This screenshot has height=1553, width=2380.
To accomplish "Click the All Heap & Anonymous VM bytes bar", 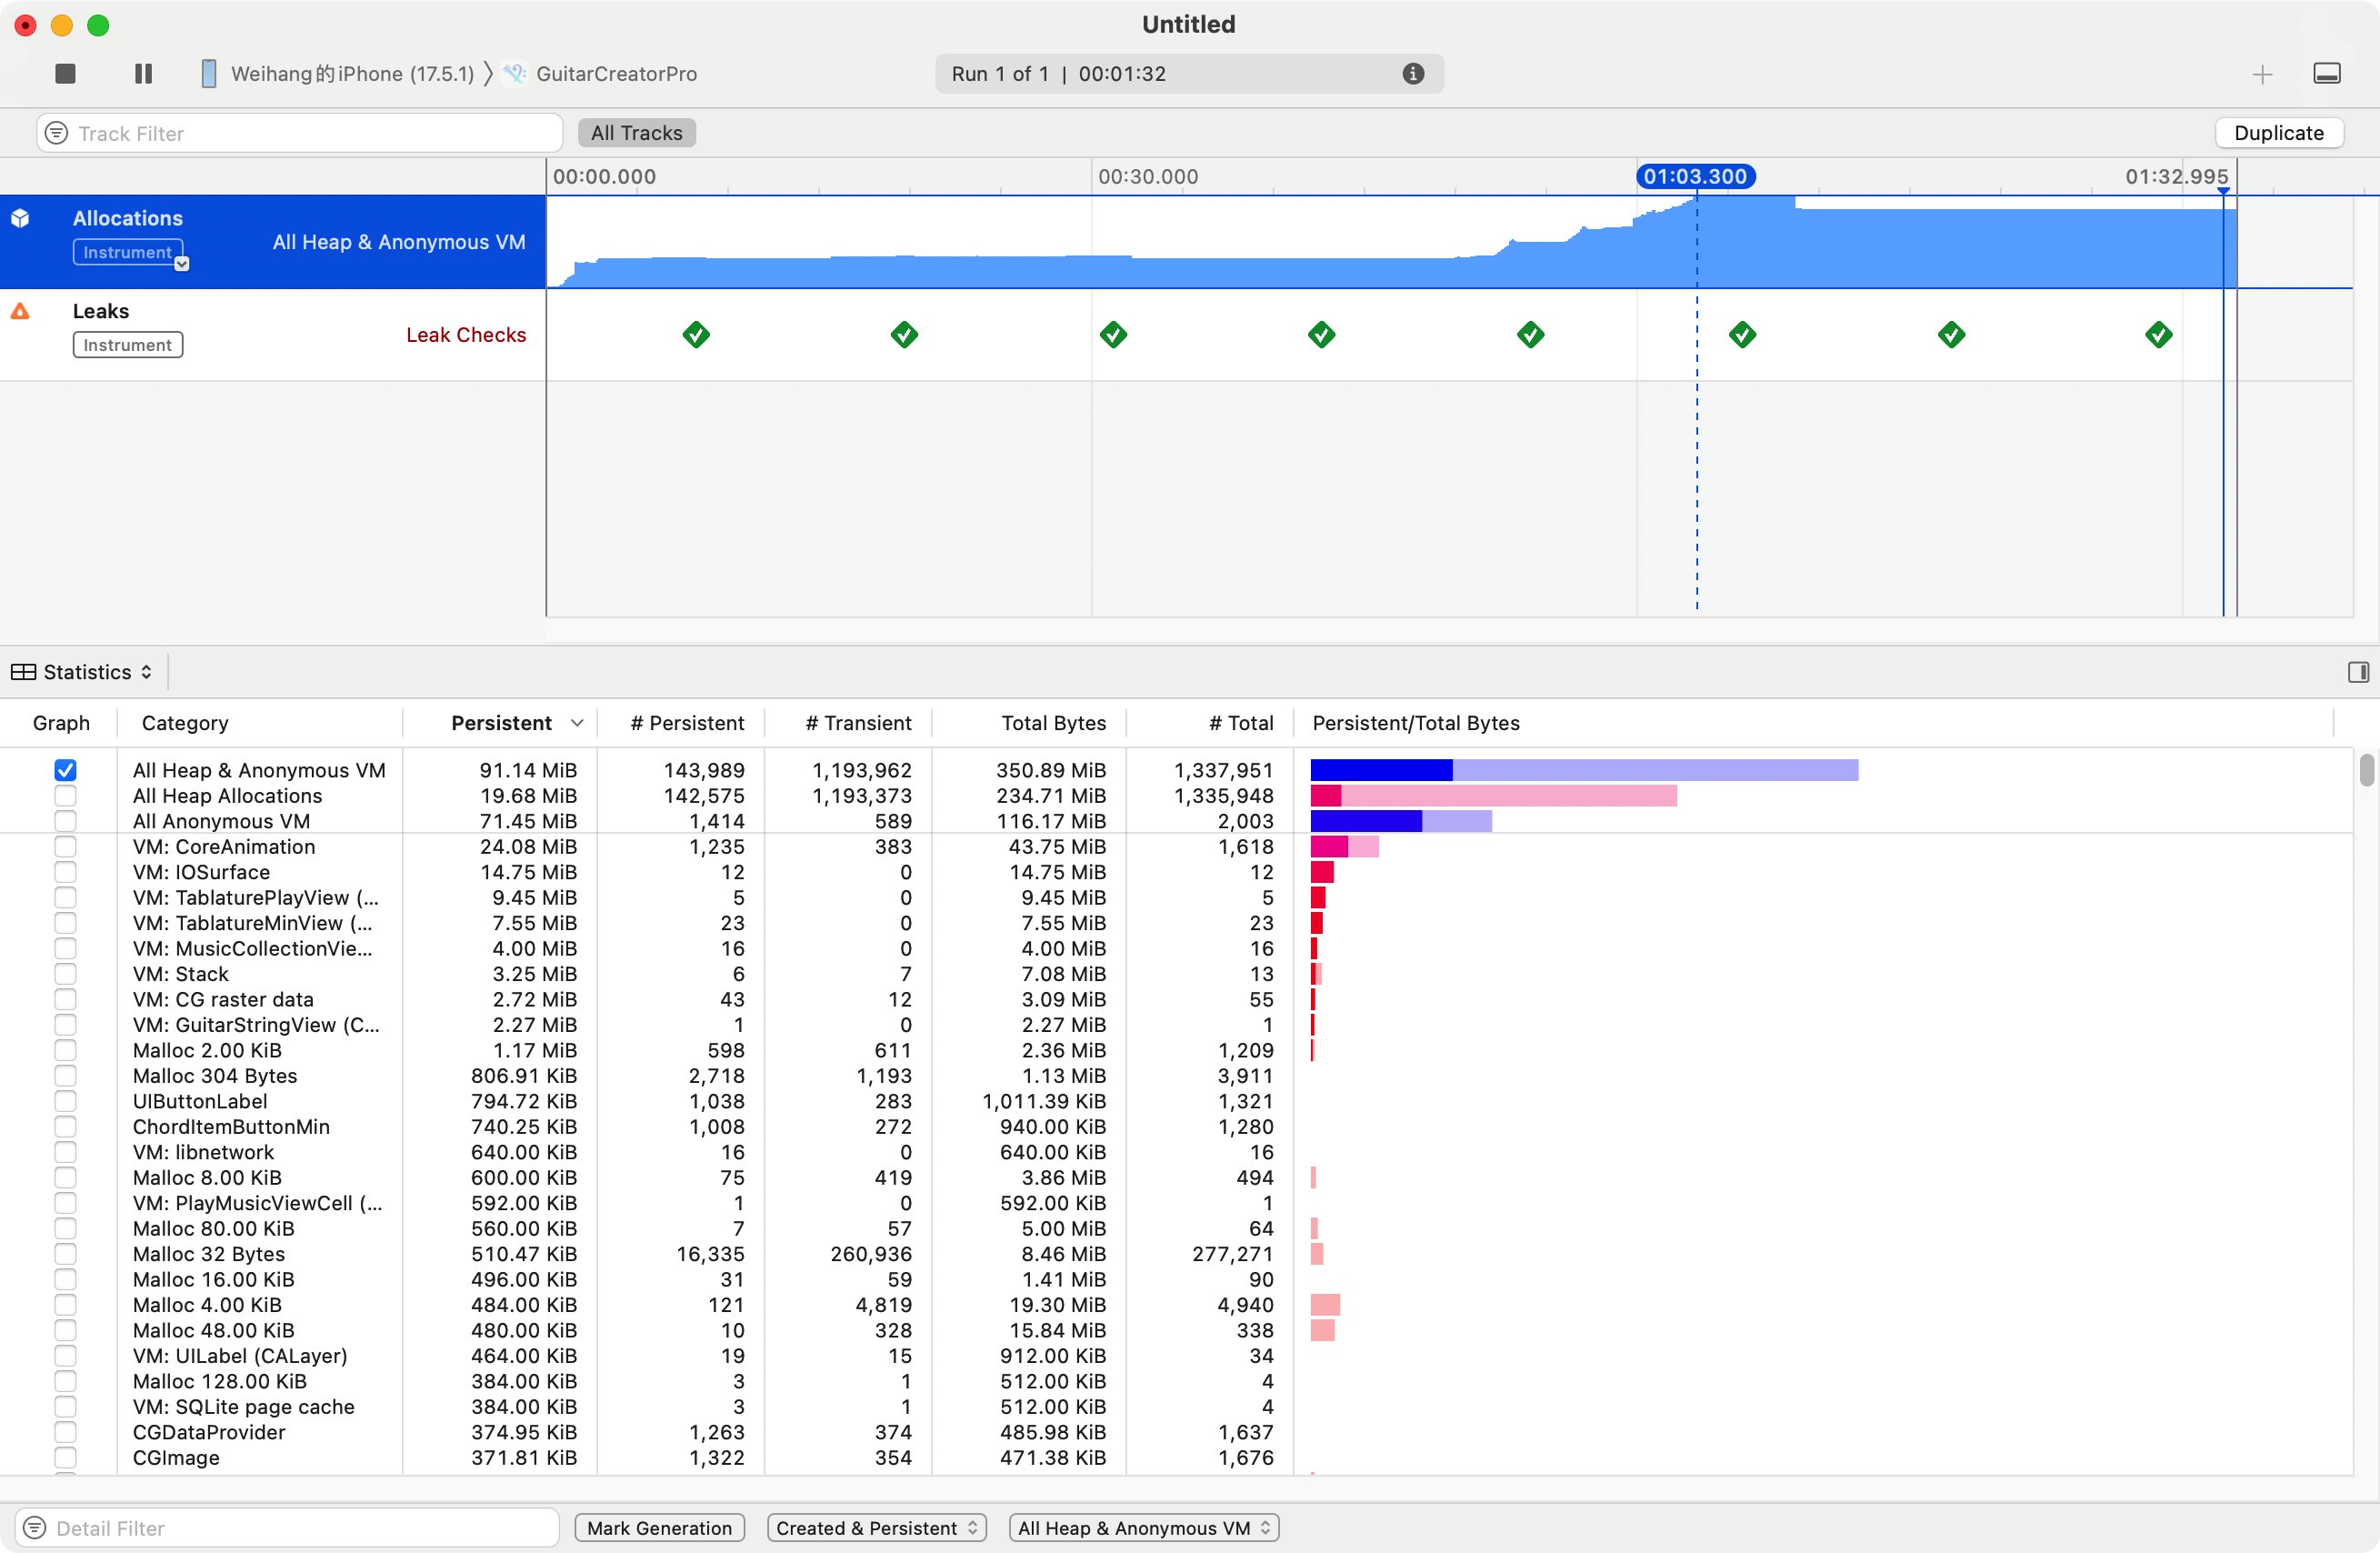I will 1584,770.
